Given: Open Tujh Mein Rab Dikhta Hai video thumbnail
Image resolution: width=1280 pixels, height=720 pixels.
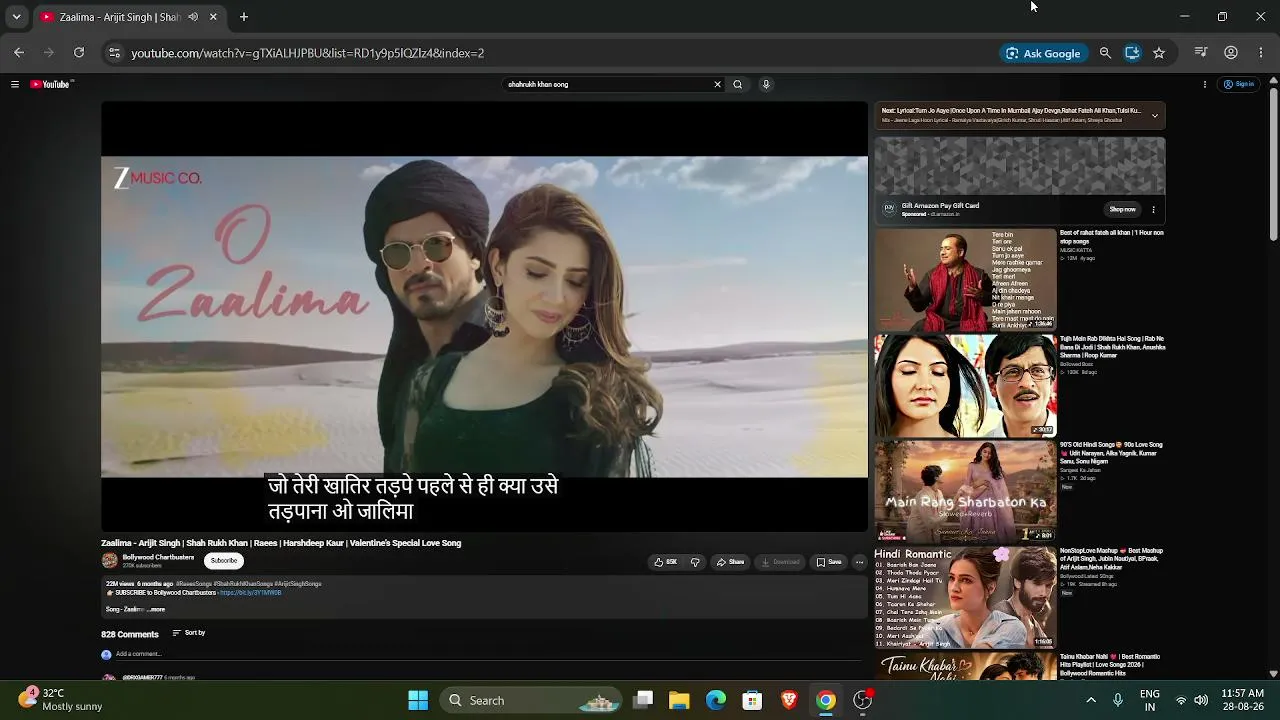Looking at the screenshot, I should pos(965,386).
